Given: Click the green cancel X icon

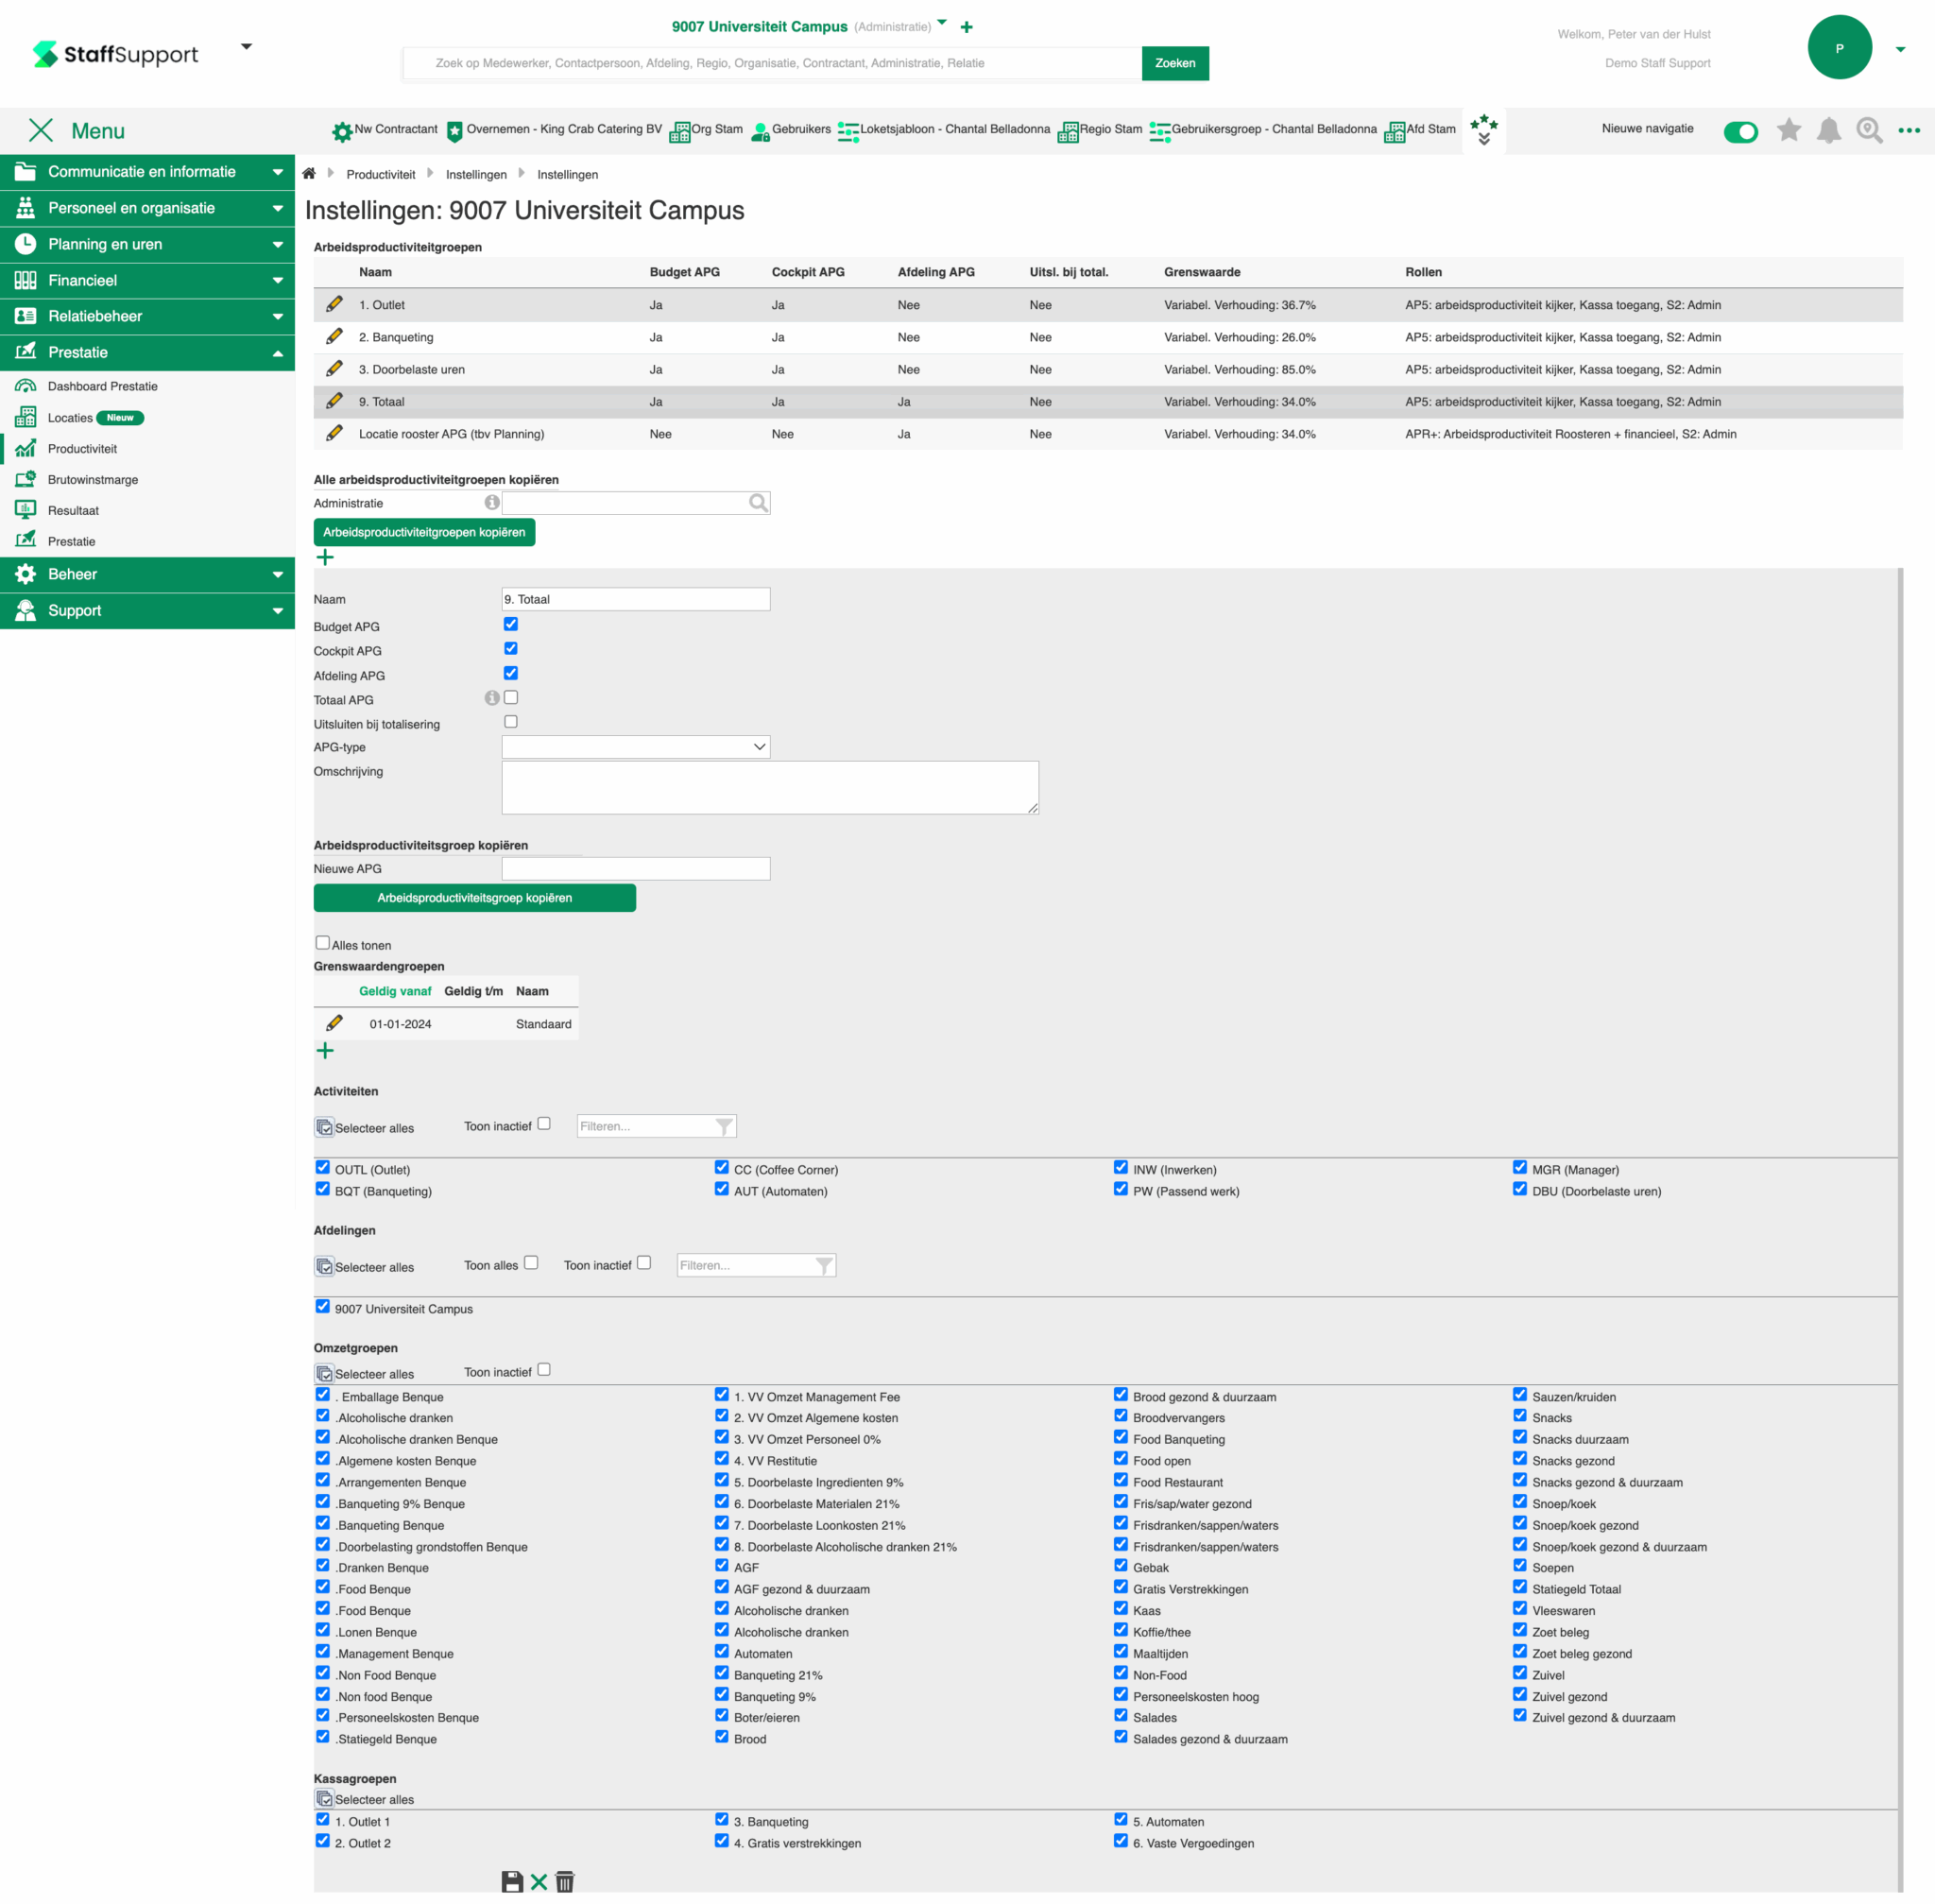Looking at the screenshot, I should (x=539, y=1881).
